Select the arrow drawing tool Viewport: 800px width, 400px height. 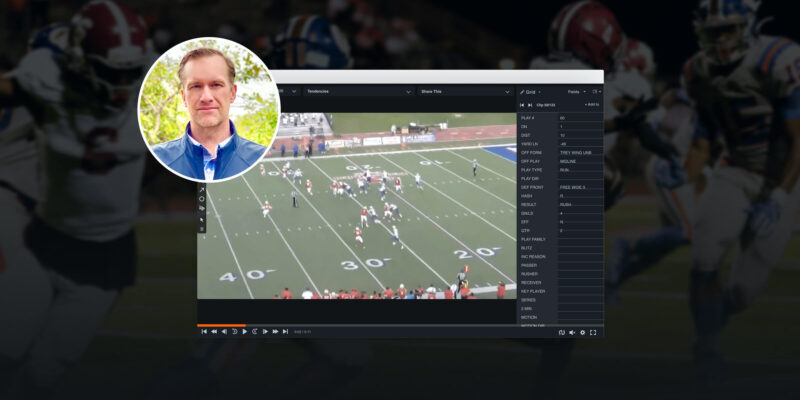[x=202, y=189]
